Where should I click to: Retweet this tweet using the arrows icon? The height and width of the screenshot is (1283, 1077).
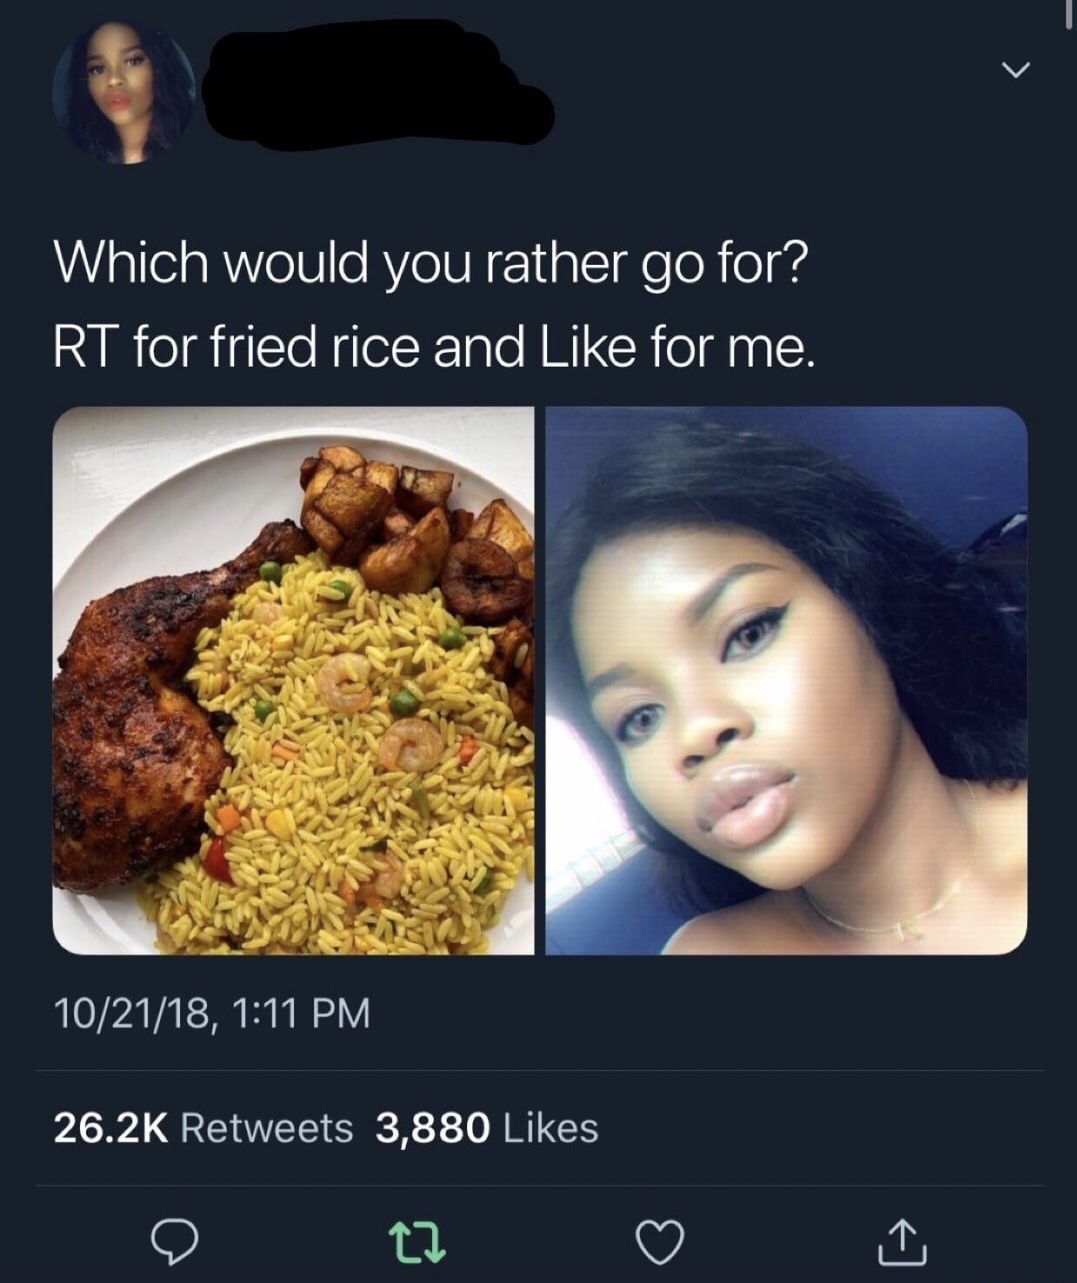[x=417, y=1241]
